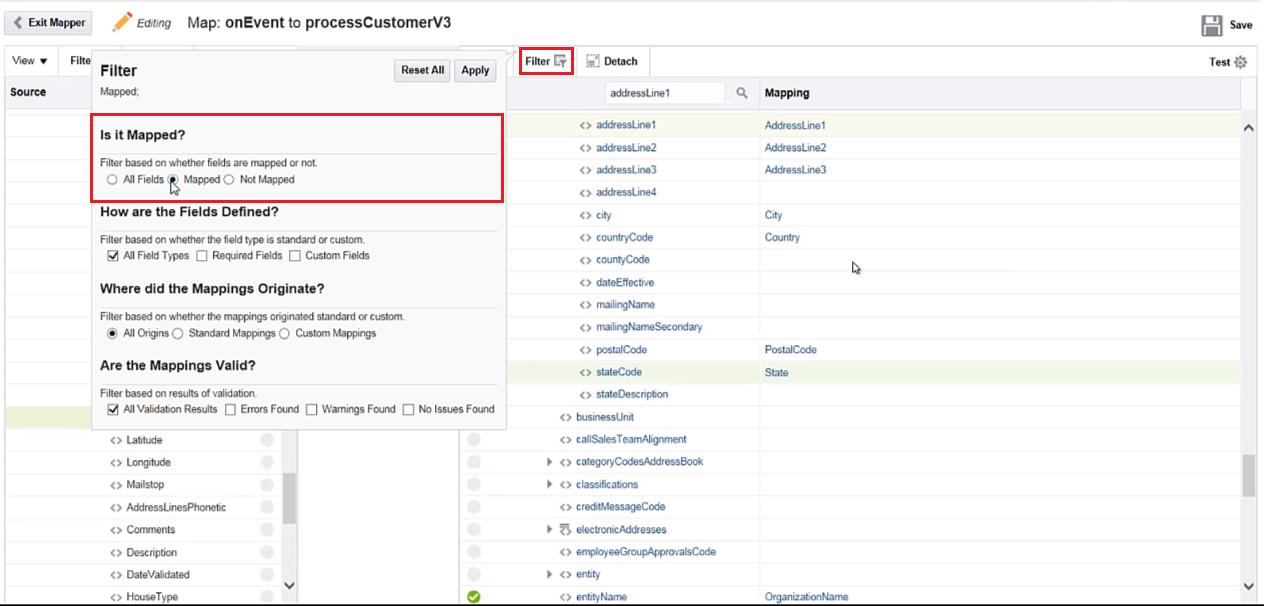This screenshot has height=606, width=1264.
Task: Open the View dropdown menu
Action: [30, 61]
